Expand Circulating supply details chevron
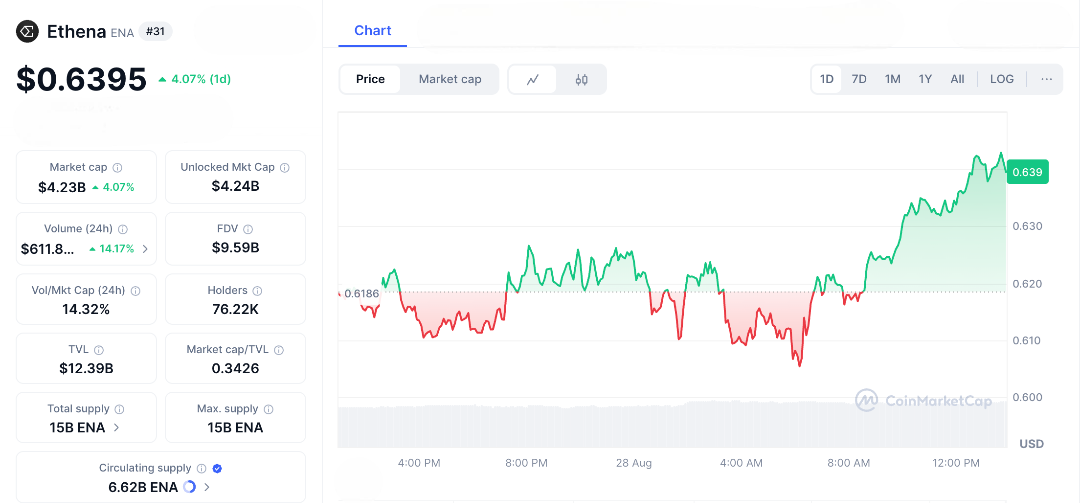1080x503 pixels. 207,487
